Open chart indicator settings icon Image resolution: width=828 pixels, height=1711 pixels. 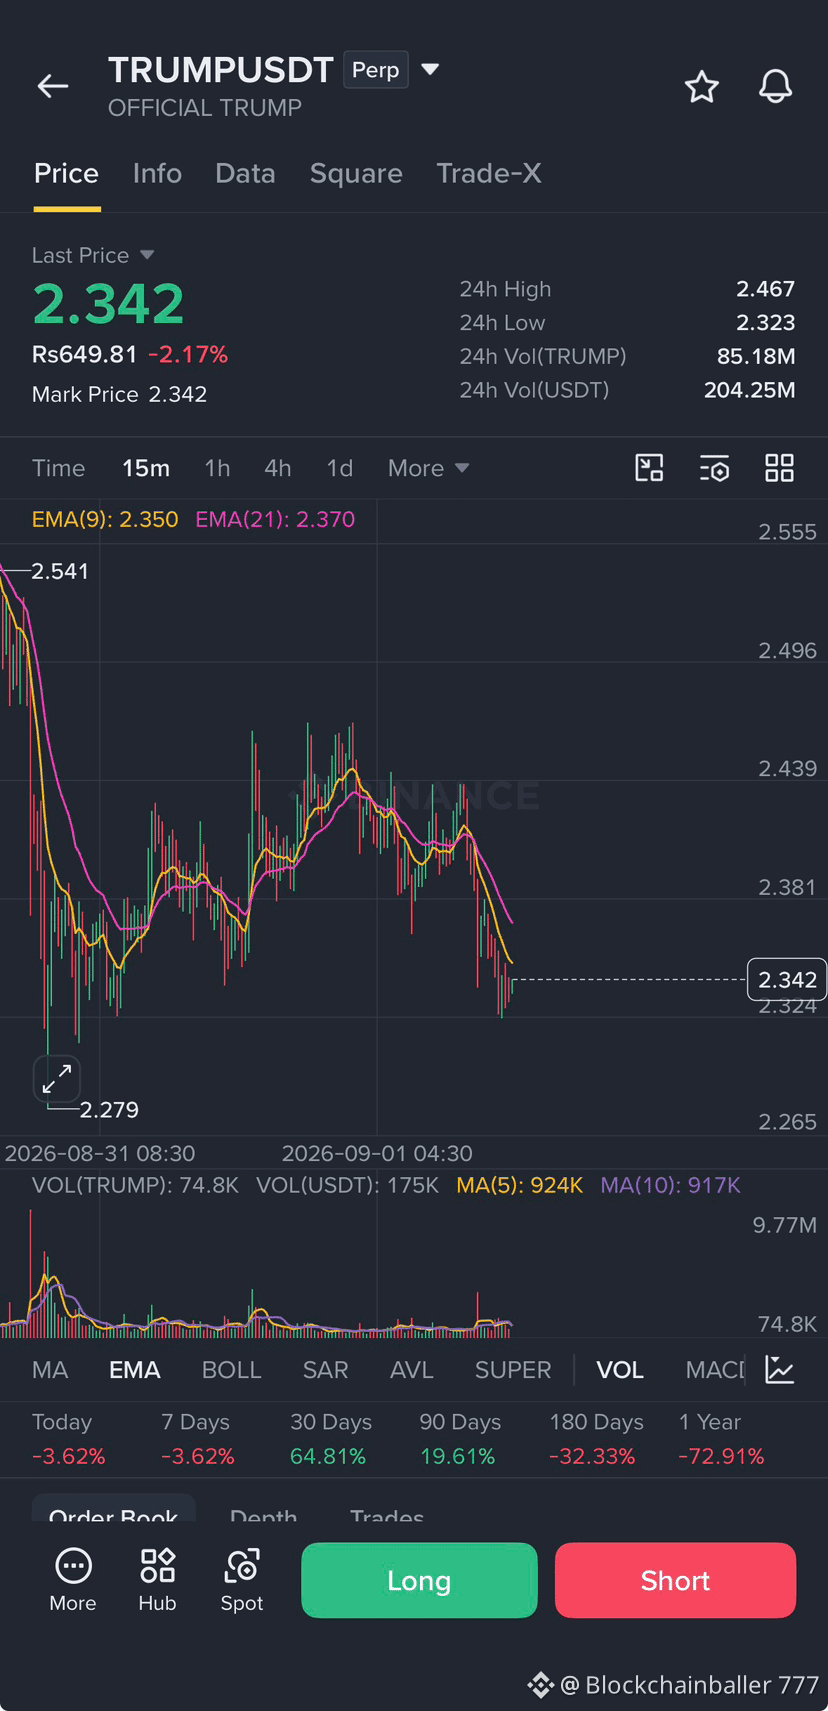click(714, 468)
